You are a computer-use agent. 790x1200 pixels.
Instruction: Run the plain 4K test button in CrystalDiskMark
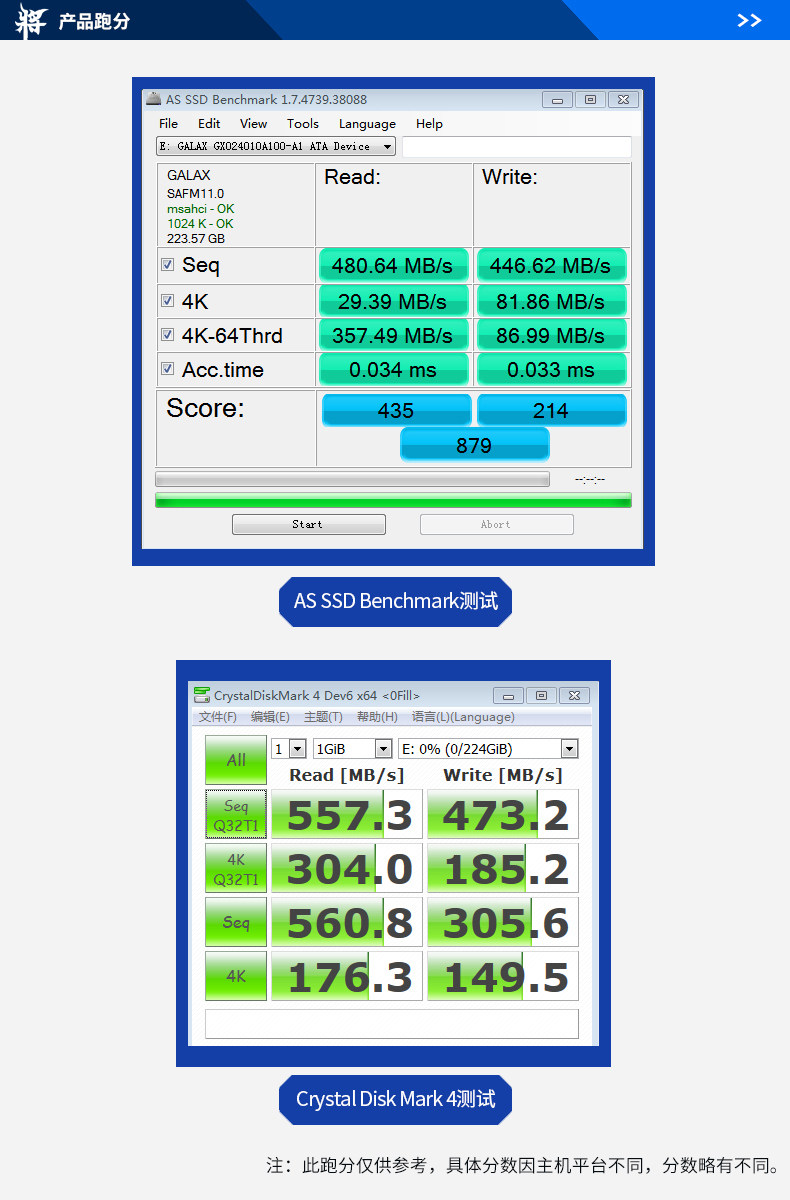tap(236, 976)
